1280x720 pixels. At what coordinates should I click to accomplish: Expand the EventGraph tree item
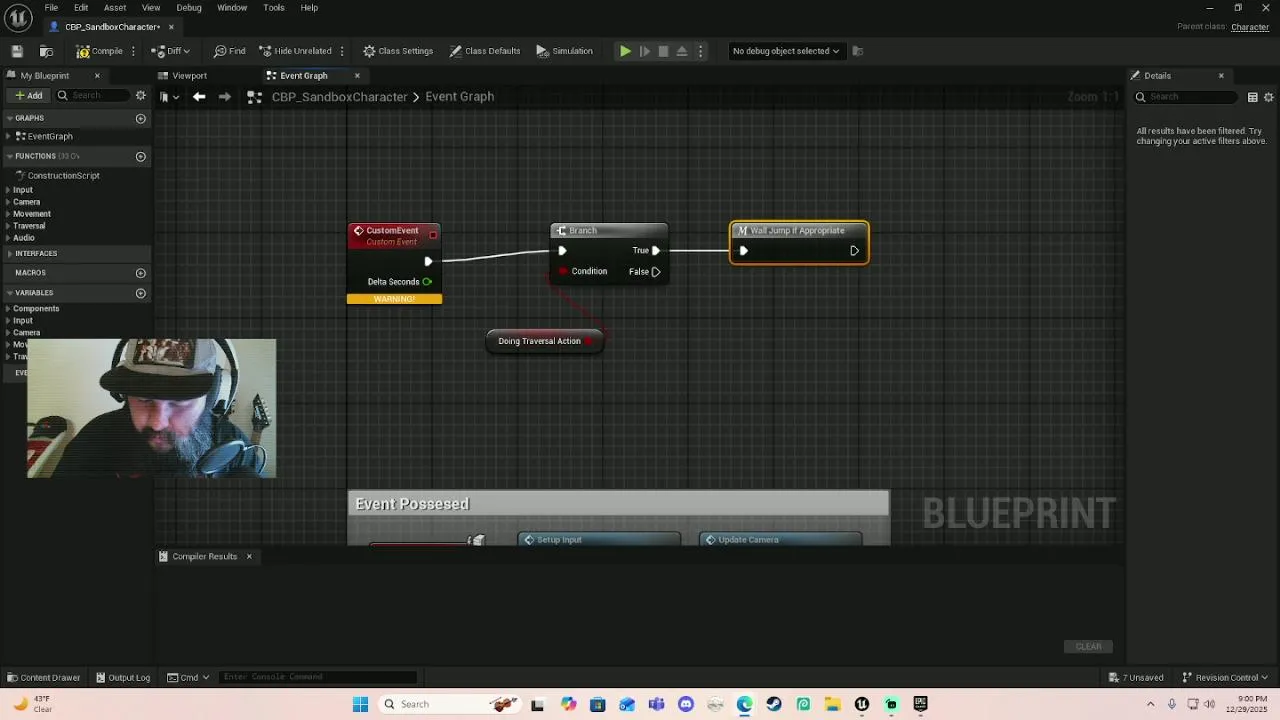pyautogui.click(x=8, y=136)
